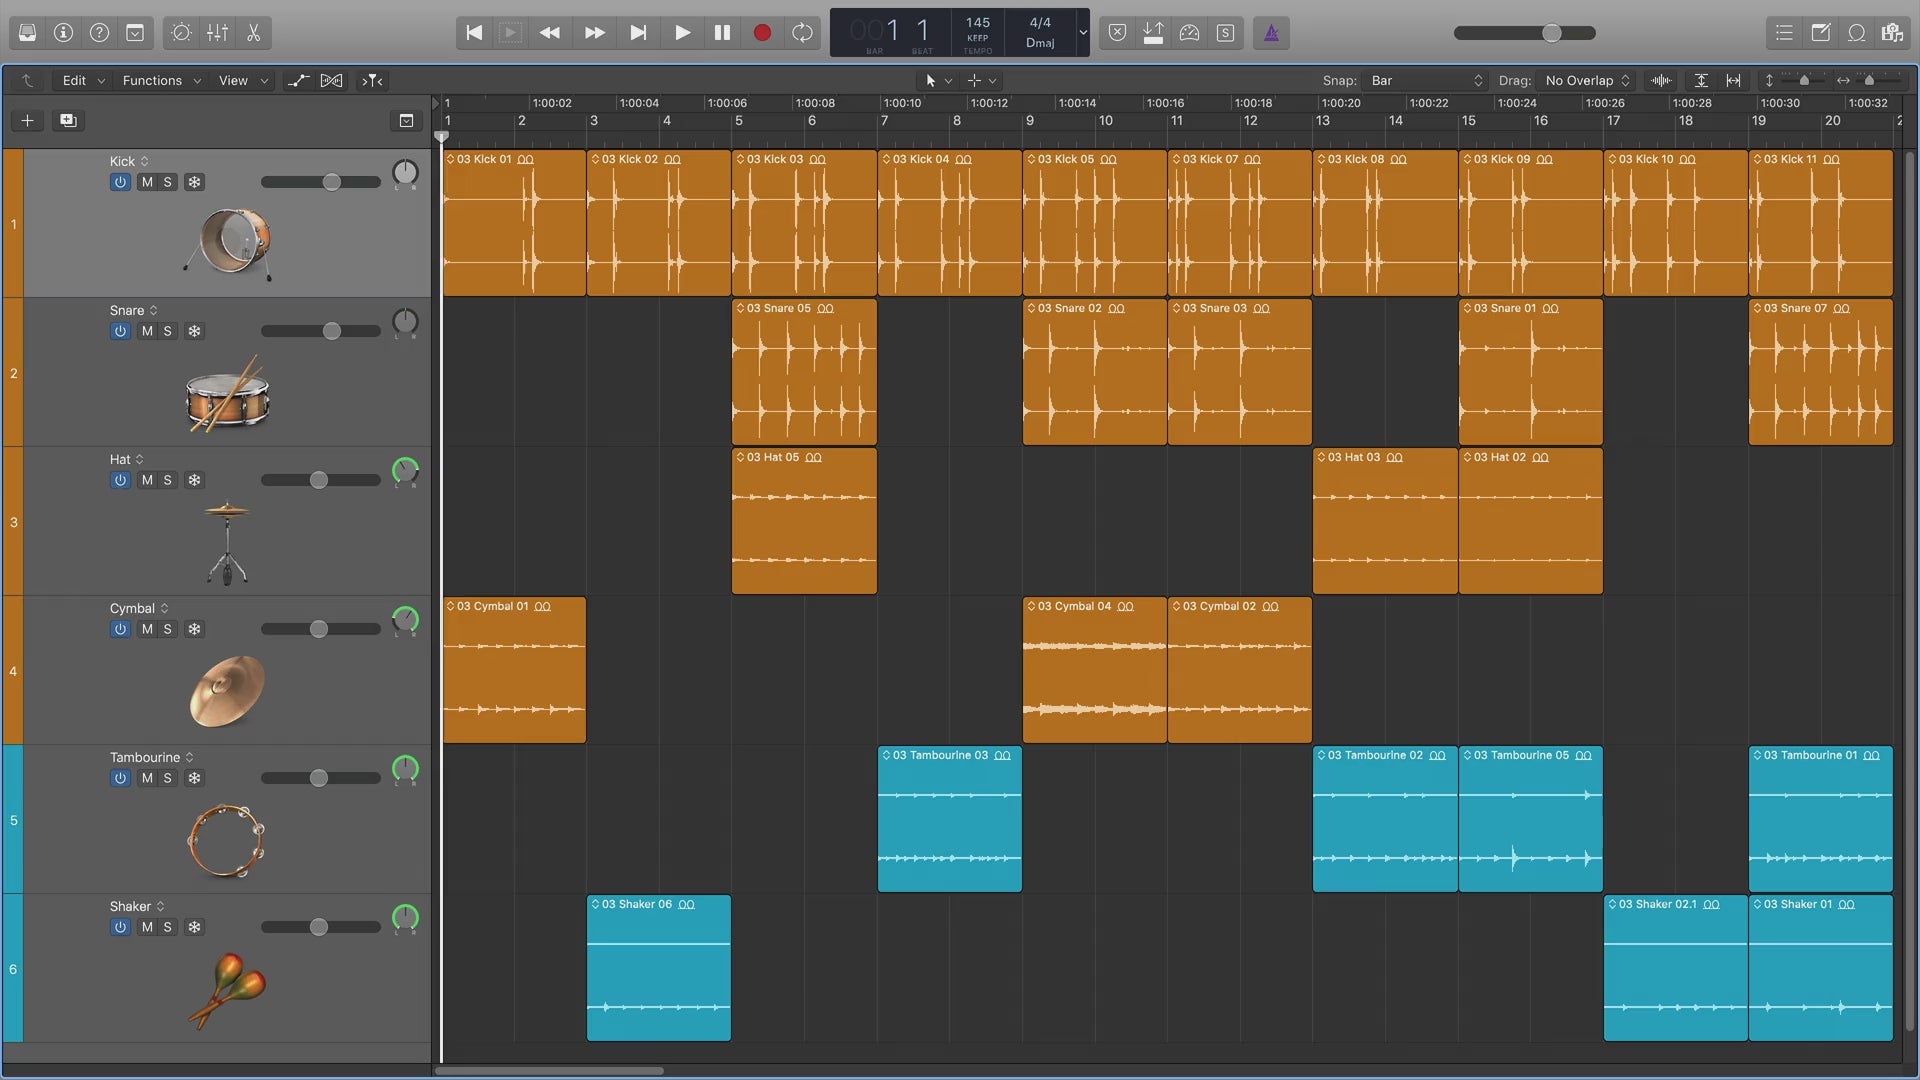Image resolution: width=1920 pixels, height=1080 pixels.
Task: Adjust the Kick track volume slider
Action: [x=321, y=182]
